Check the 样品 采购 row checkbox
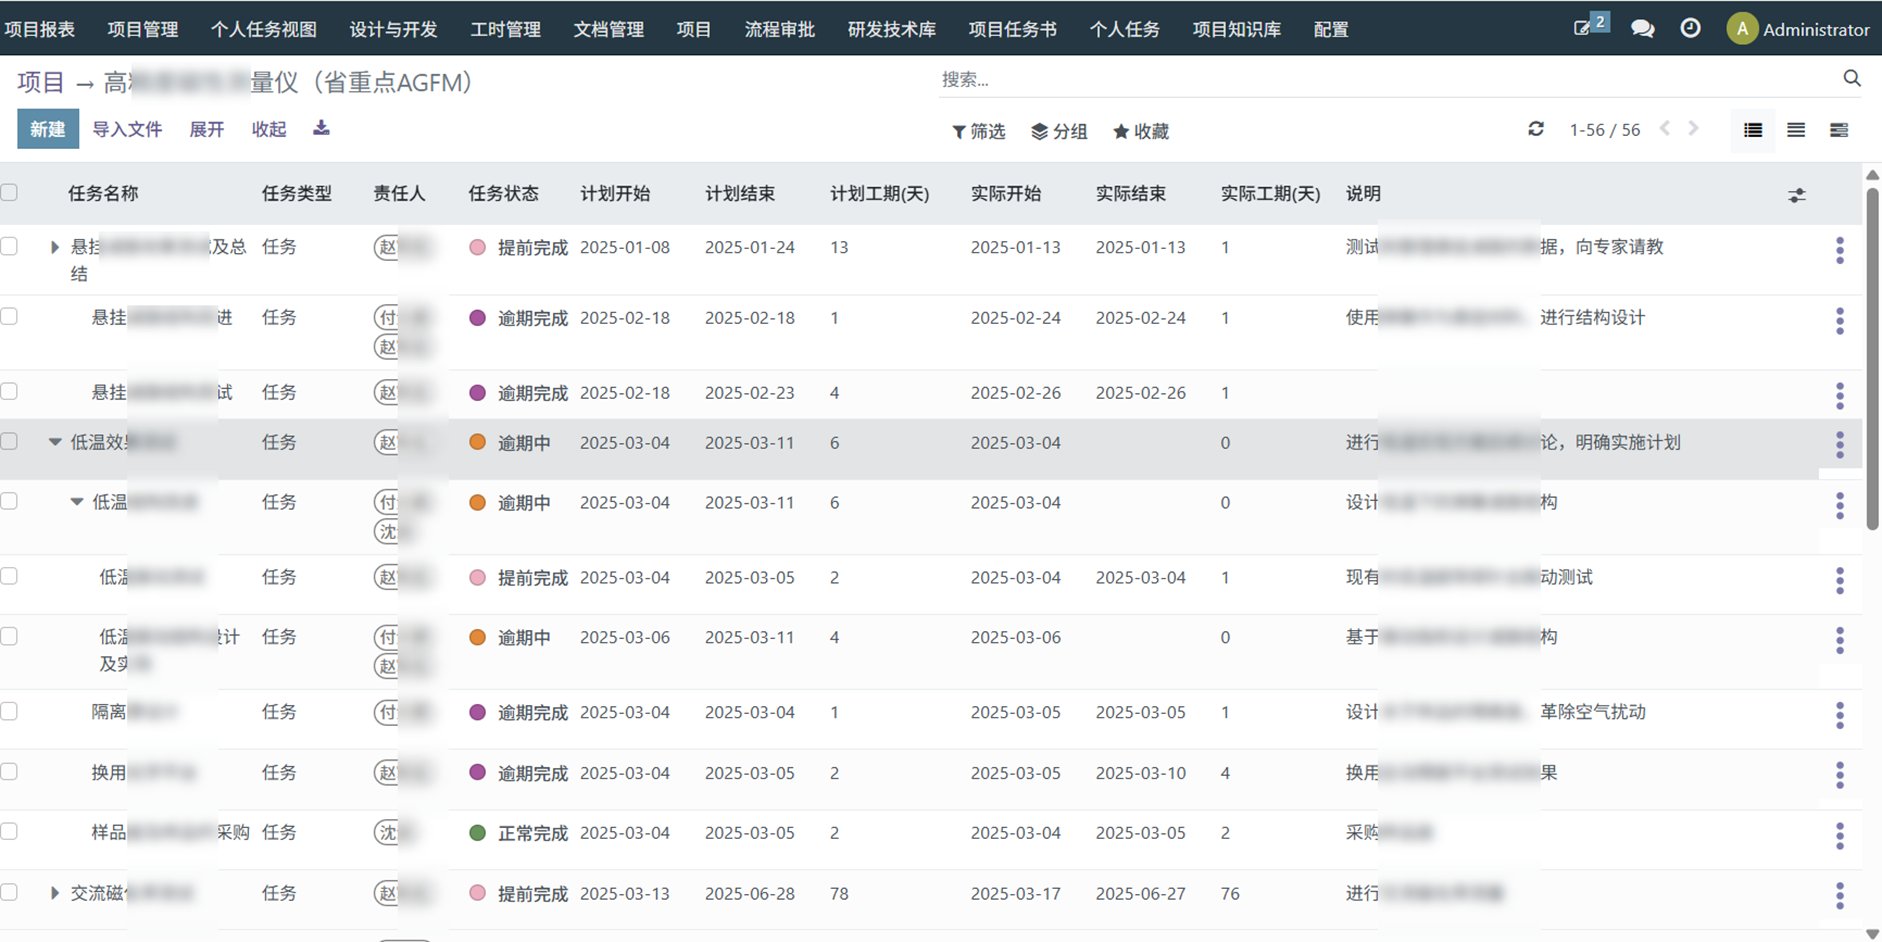 point(9,831)
